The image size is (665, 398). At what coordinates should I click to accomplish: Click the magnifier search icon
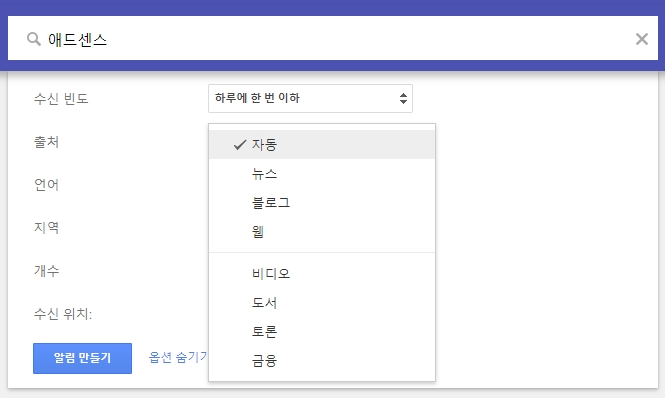pyautogui.click(x=34, y=39)
